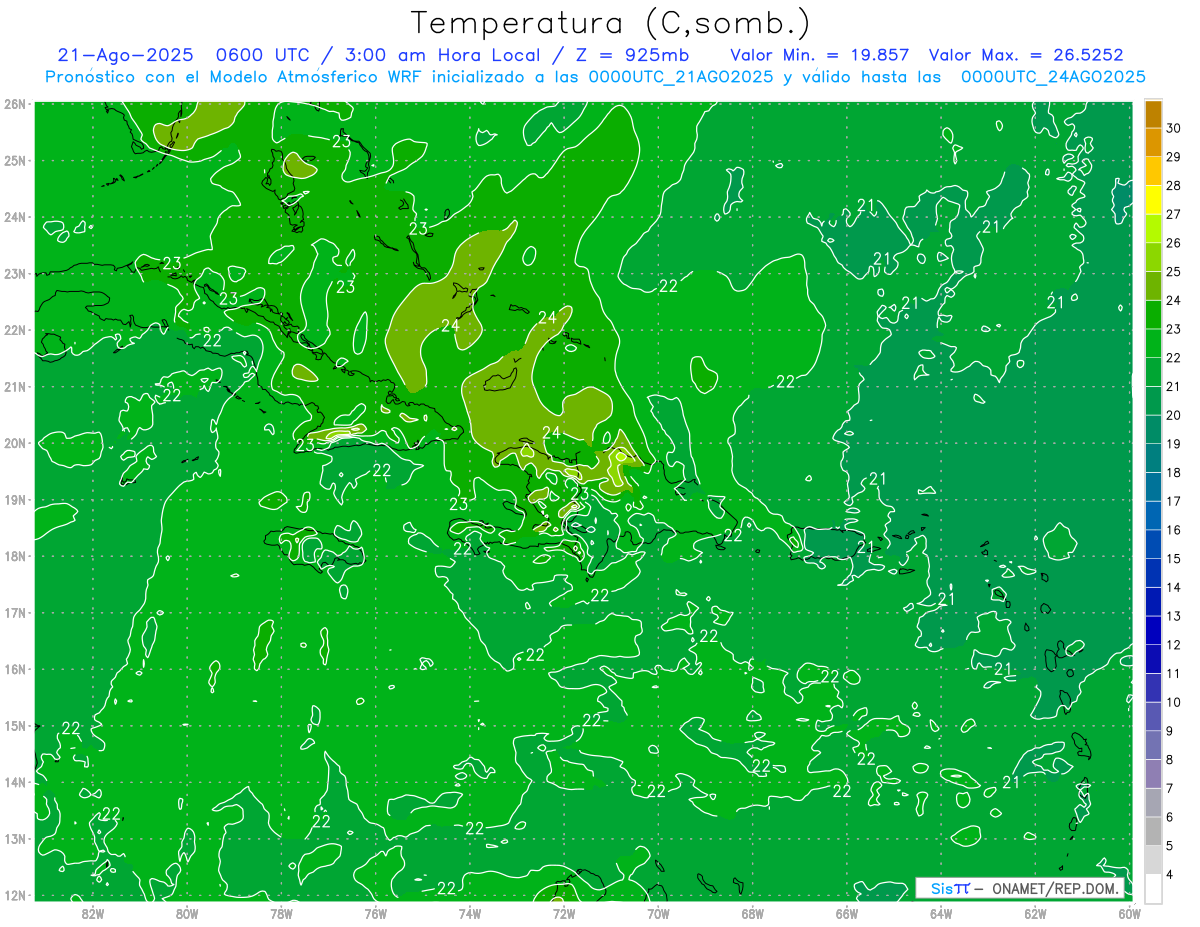Click the longitude label "72W"
Screen dimensions: 1200x927
(x=564, y=912)
